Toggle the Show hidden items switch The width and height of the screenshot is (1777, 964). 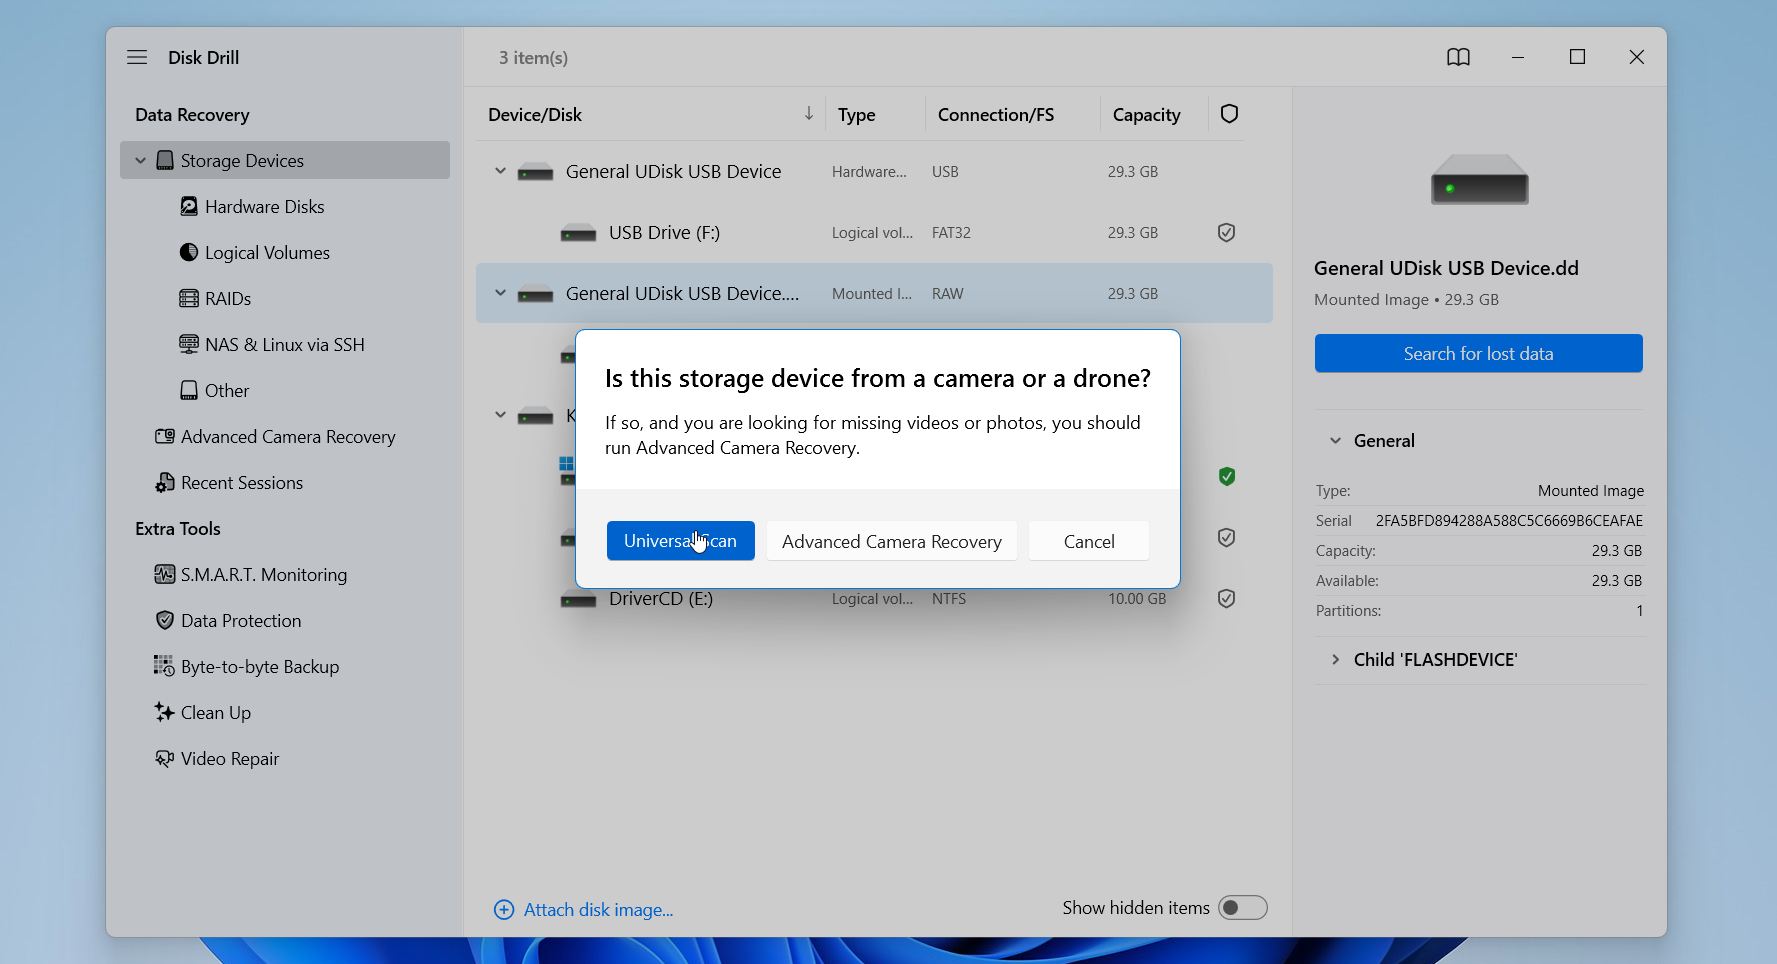1242,908
